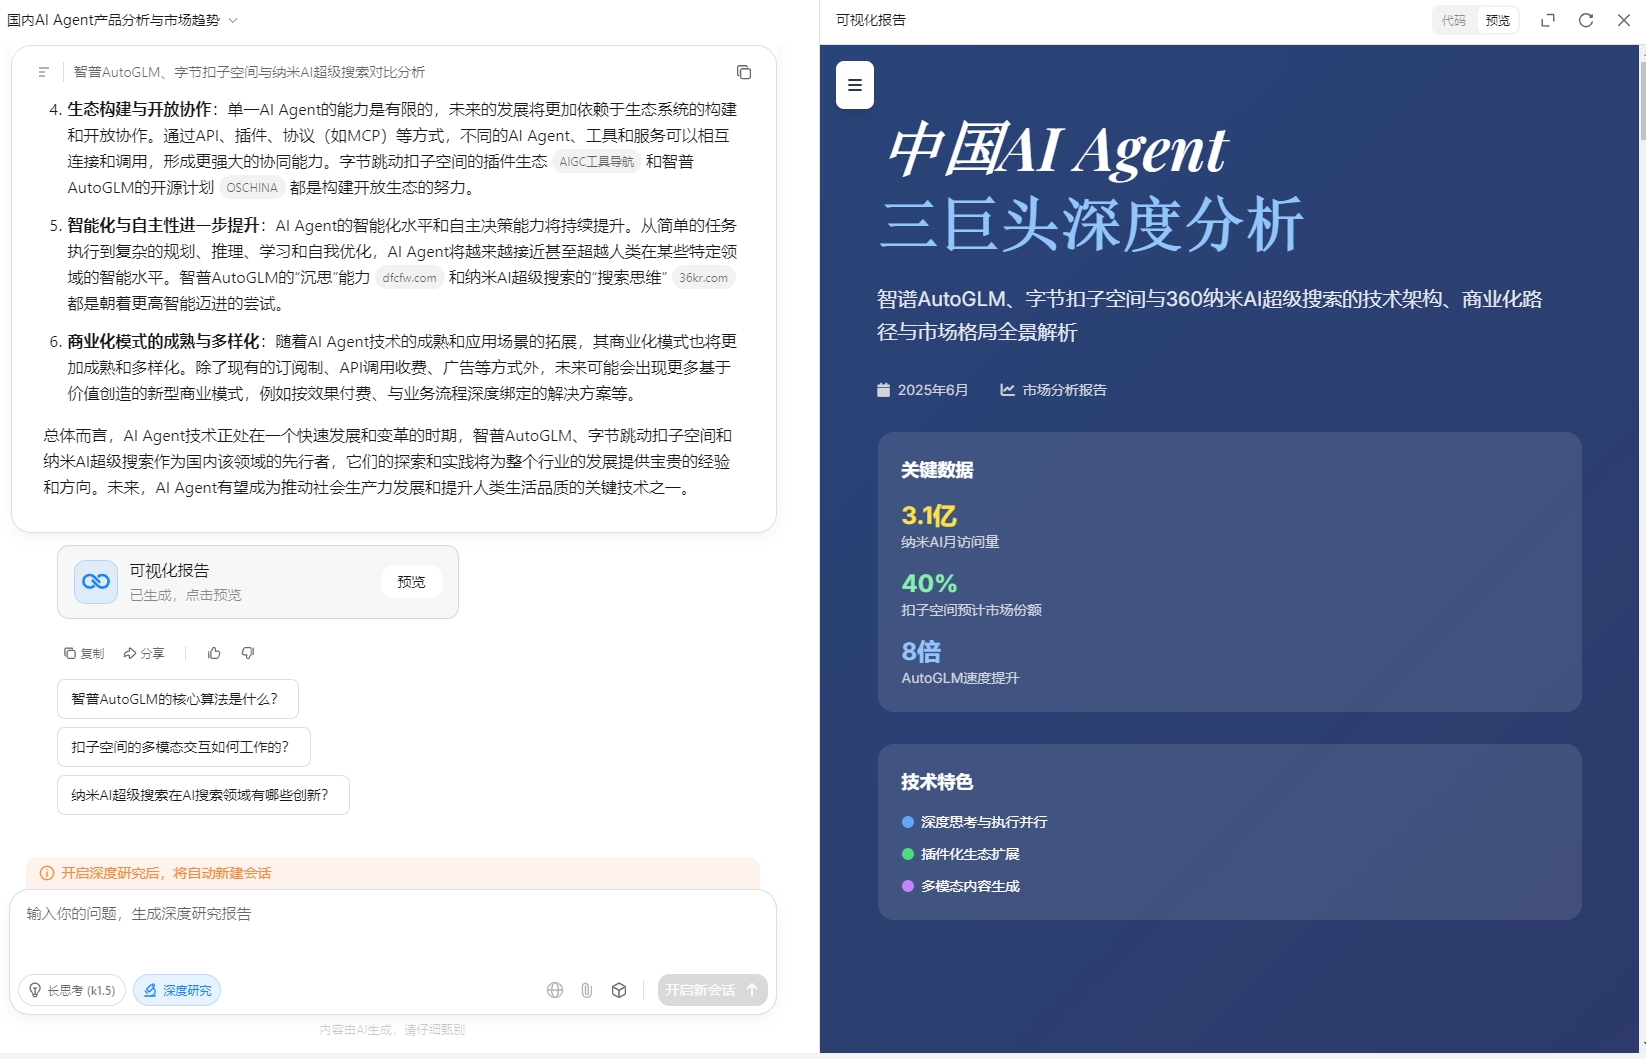
Task: Open the dfcfw.com source citation
Action: click(410, 277)
